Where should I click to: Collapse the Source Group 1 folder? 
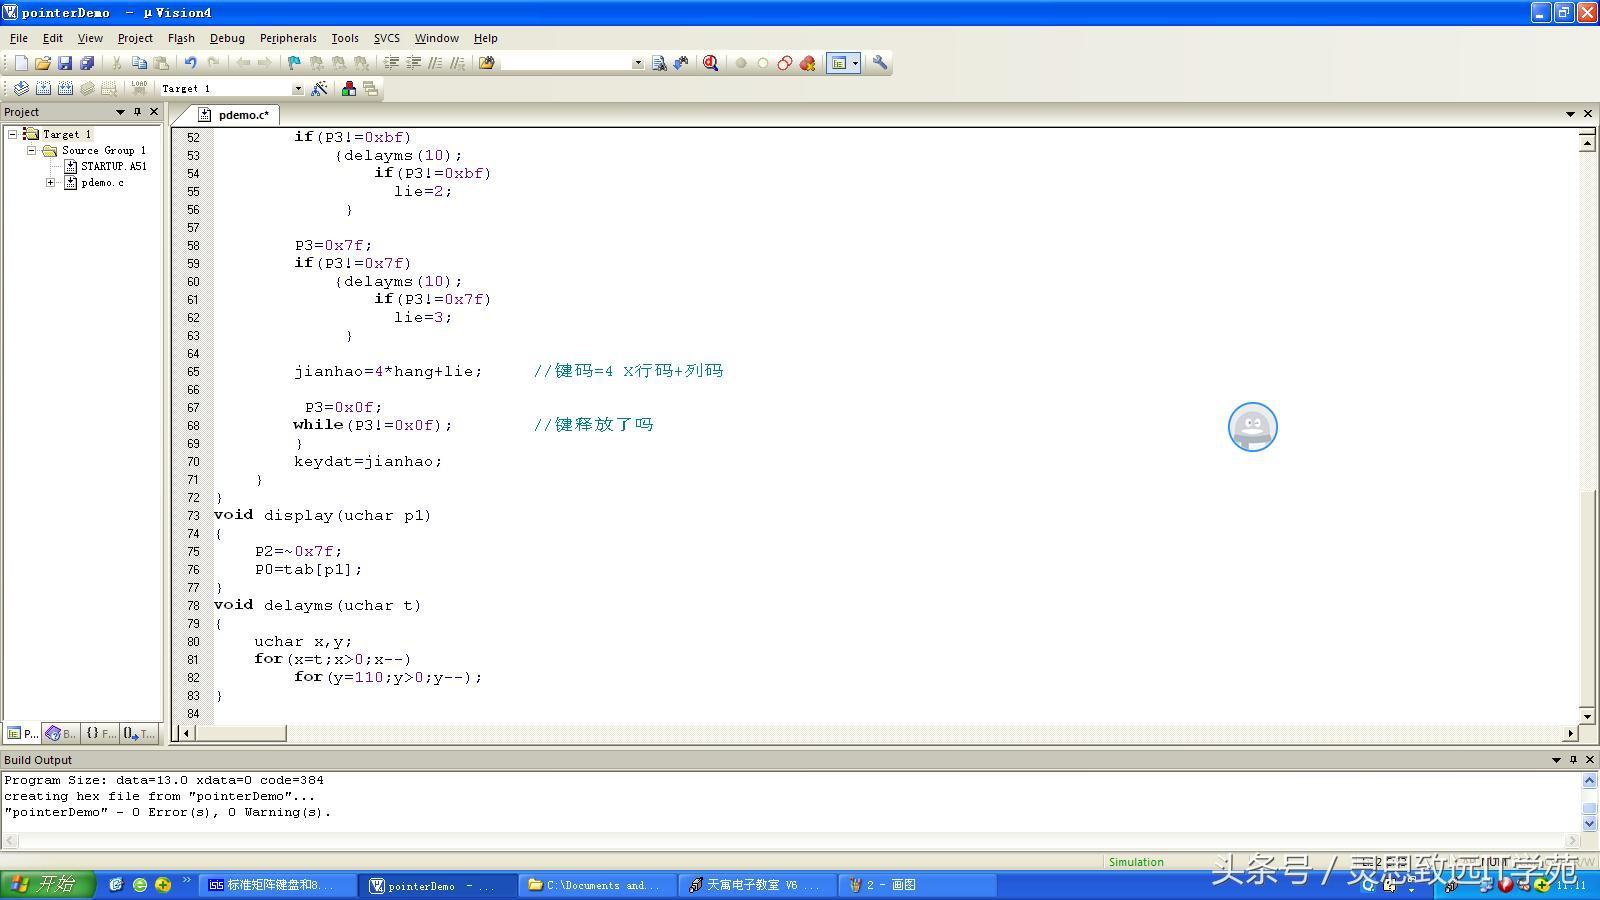pos(31,150)
